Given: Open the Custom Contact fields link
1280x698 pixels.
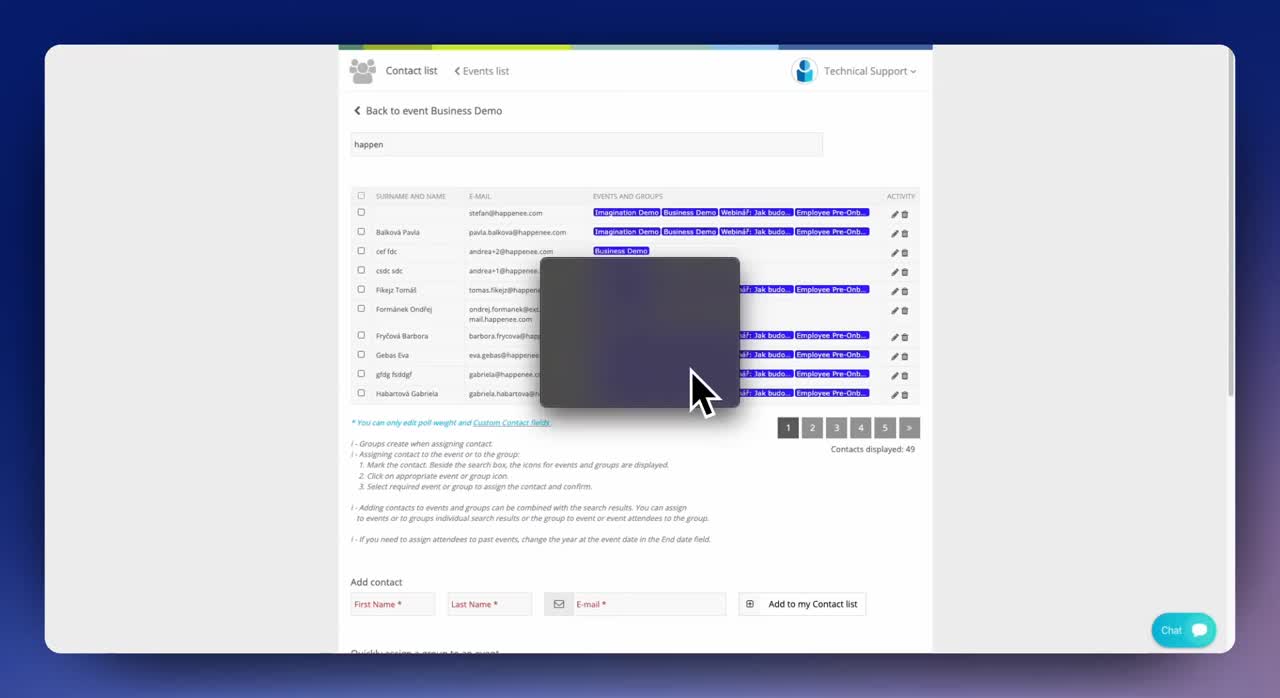Looking at the screenshot, I should (x=511, y=423).
